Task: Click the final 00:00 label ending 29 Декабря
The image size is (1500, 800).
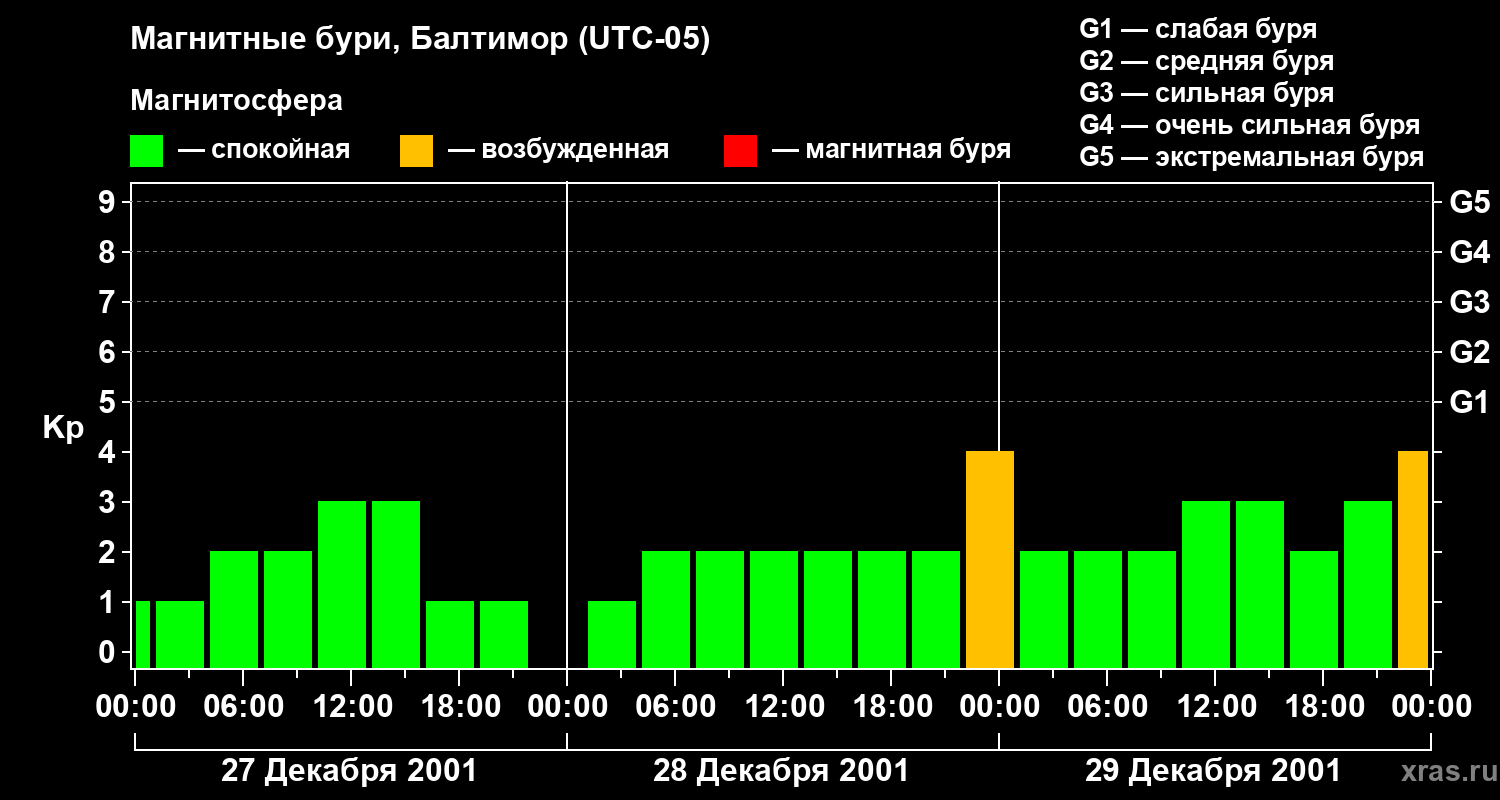Action: point(1430,707)
